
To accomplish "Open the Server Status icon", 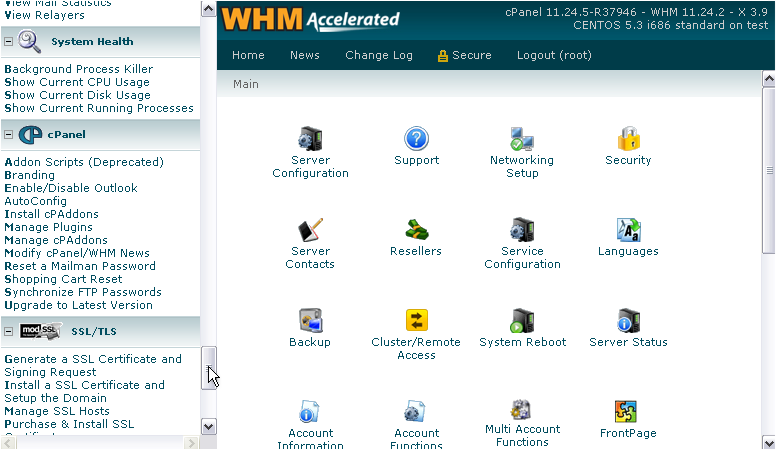I will (628, 321).
